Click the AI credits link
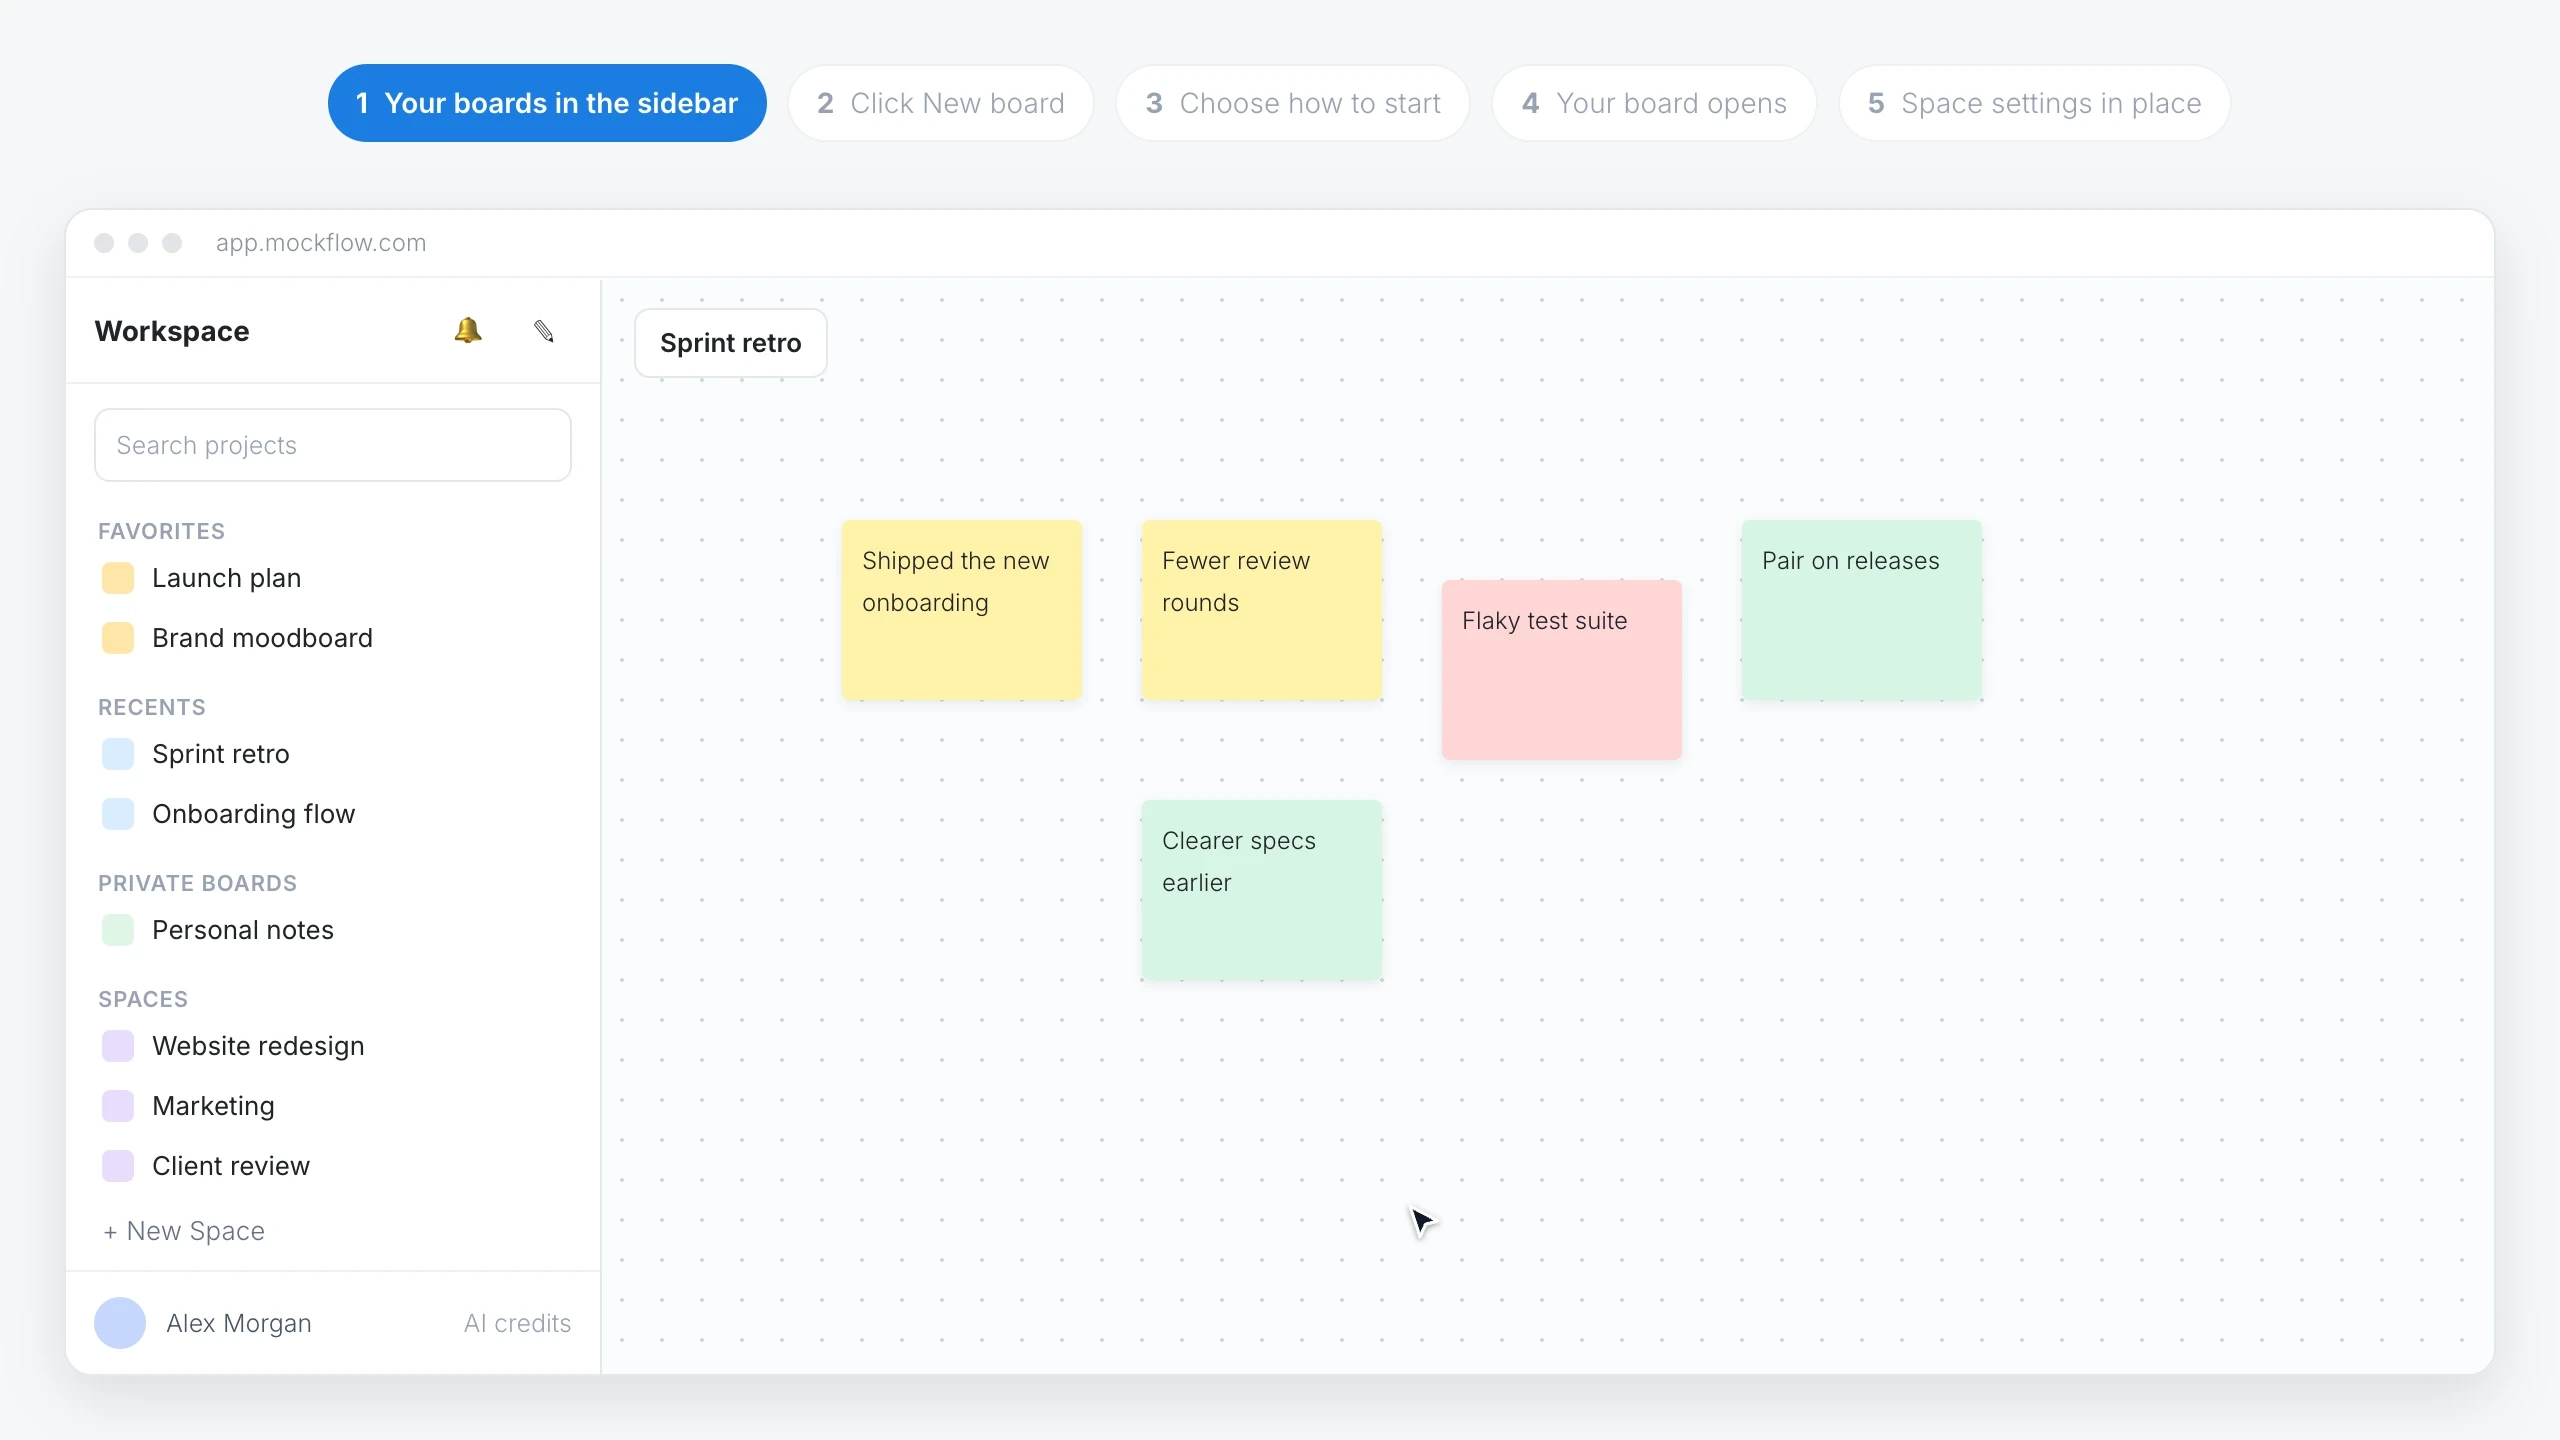The height and width of the screenshot is (1440, 2560). coord(517,1323)
